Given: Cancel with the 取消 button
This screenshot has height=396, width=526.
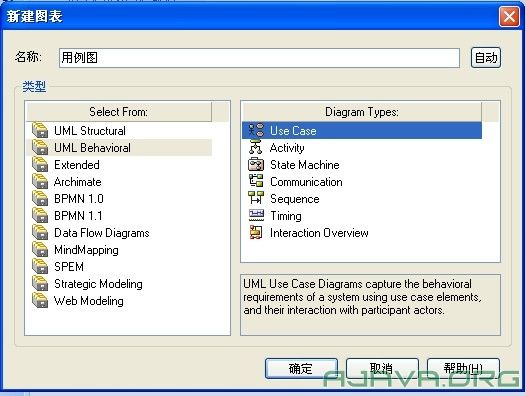Looking at the screenshot, I should pyautogui.click(x=382, y=368).
